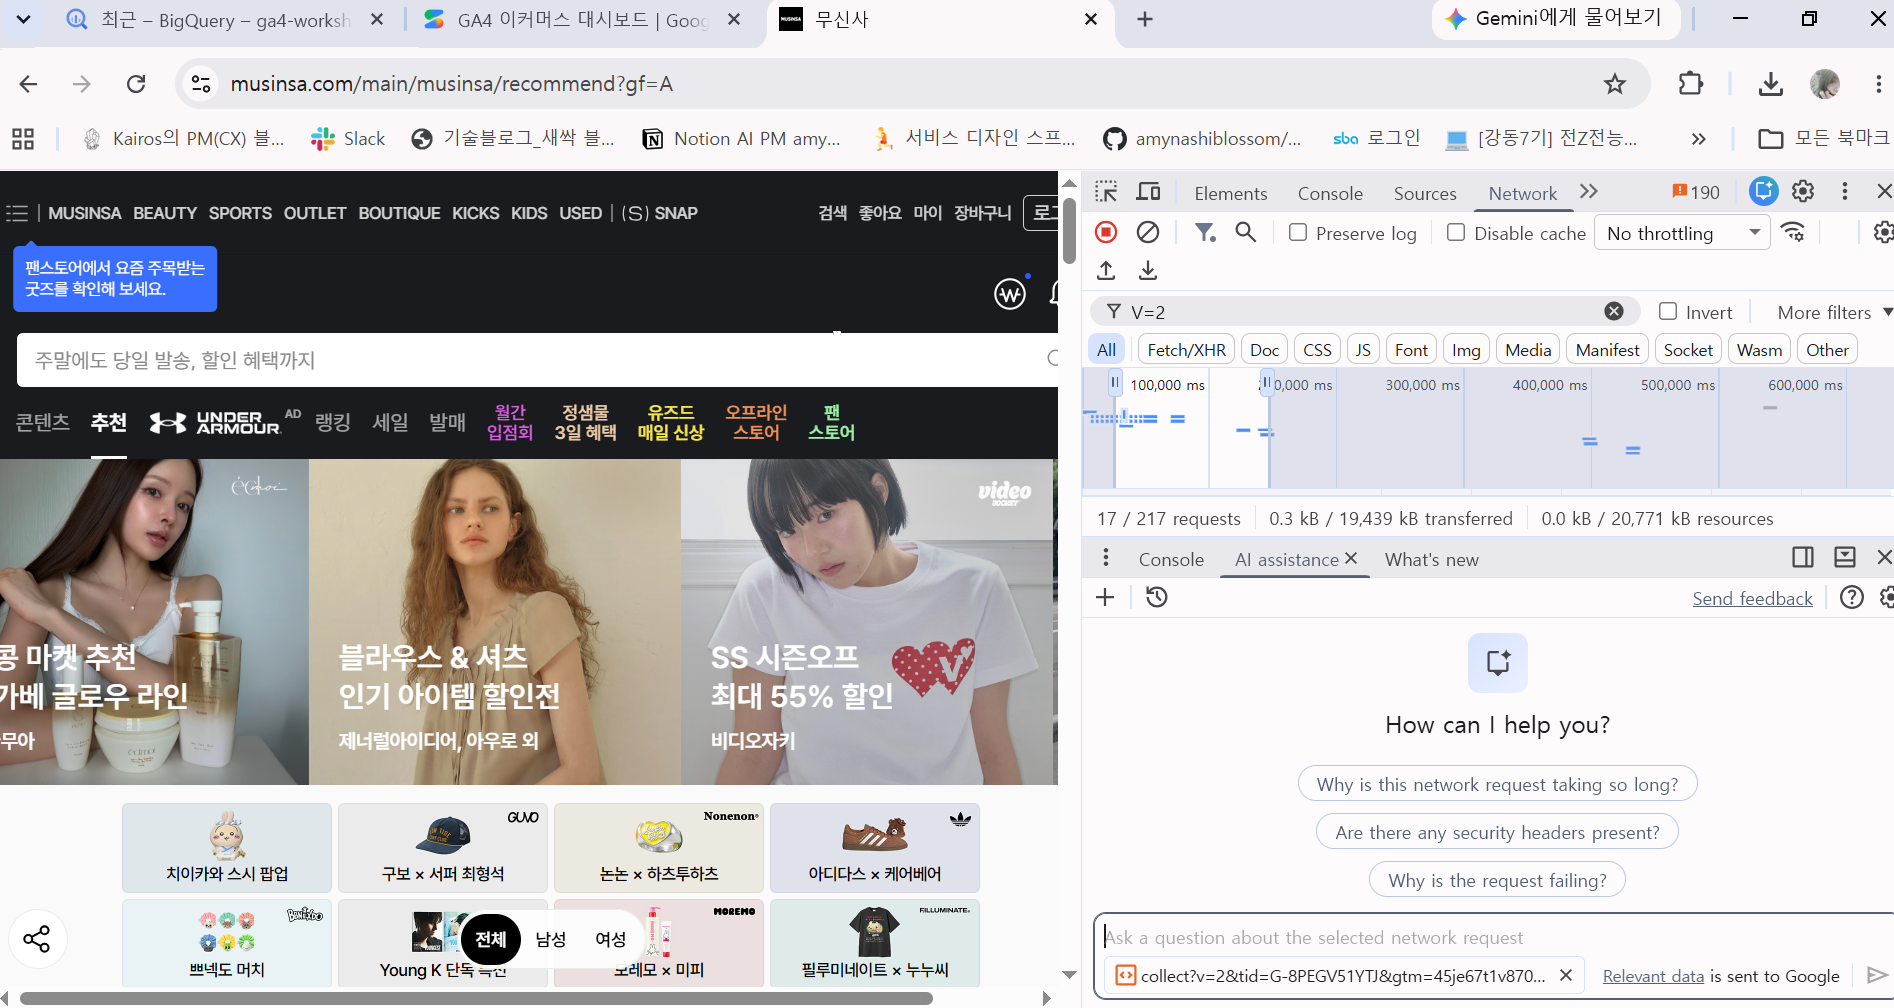Select the CSS request type filter
This screenshot has height=1008, width=1894.
[x=1317, y=350]
